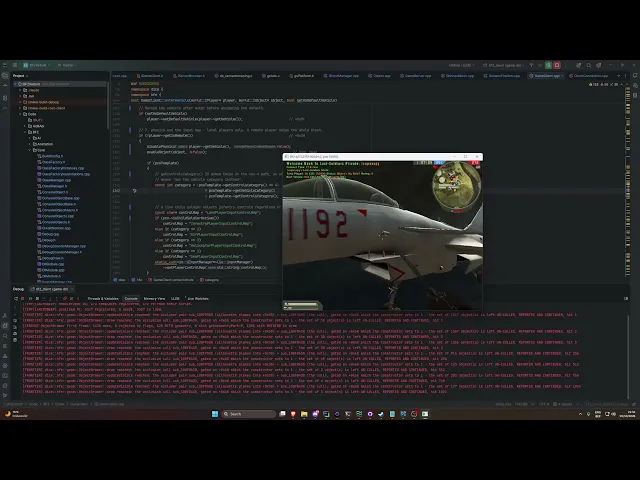Open the Find magnifier tool on left stripe
The image size is (640, 480).
click(5, 336)
